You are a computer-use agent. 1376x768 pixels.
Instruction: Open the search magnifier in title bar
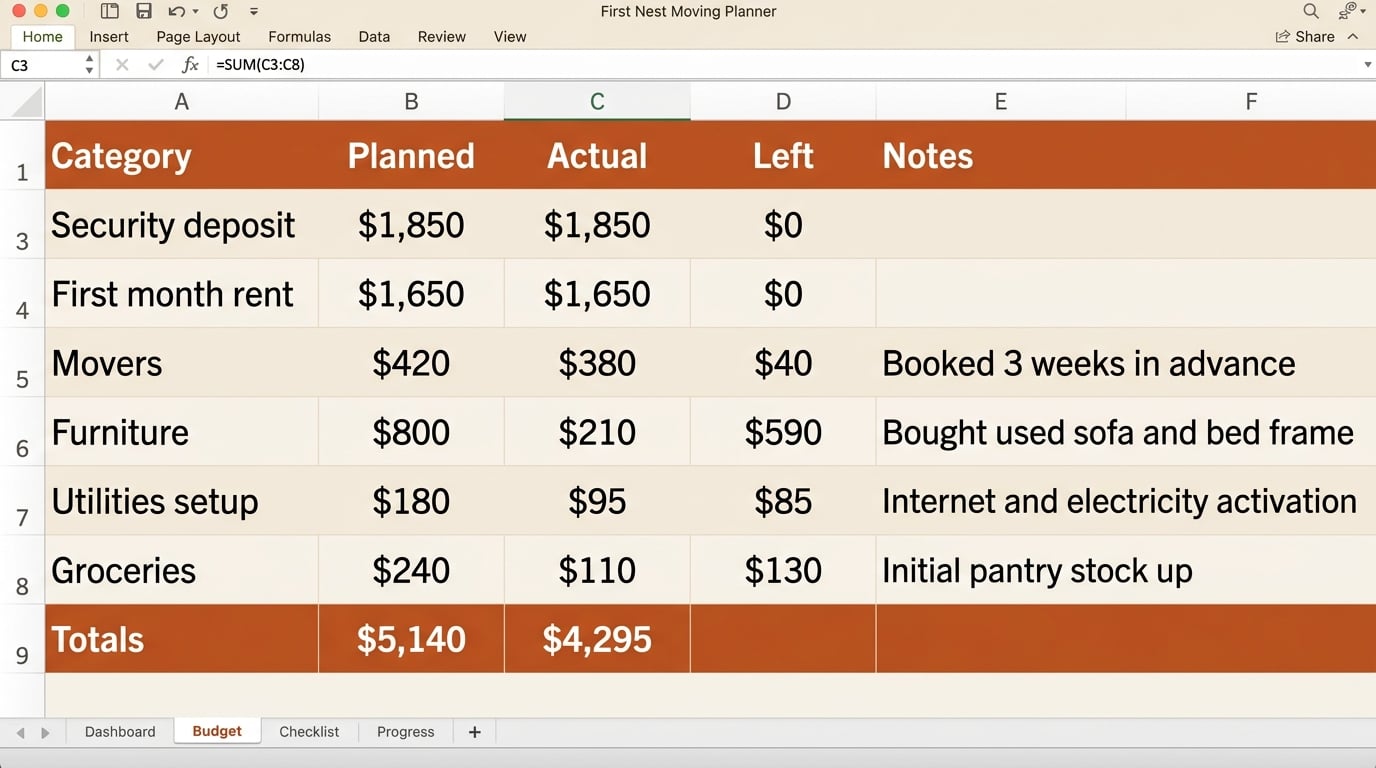pyautogui.click(x=1311, y=11)
